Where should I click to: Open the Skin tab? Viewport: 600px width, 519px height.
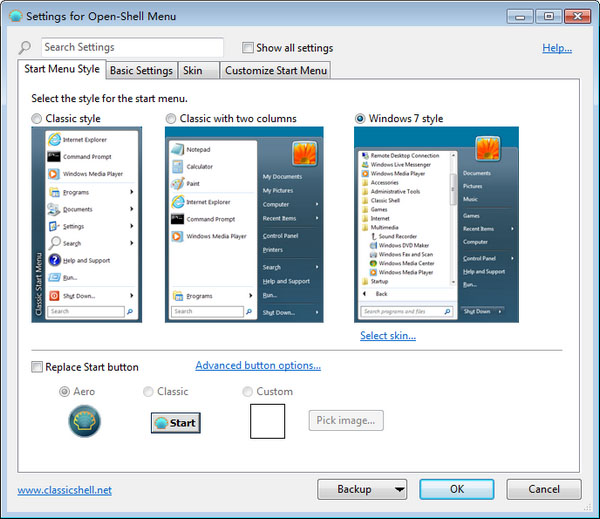click(x=198, y=71)
